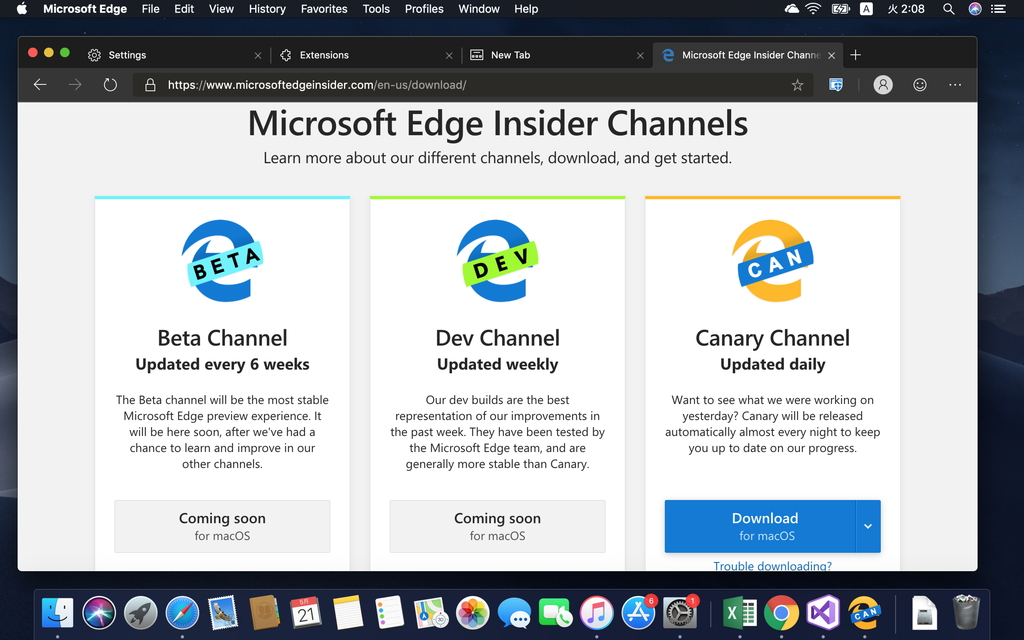
Task: Click the Trouble downloading link
Action: click(772, 566)
